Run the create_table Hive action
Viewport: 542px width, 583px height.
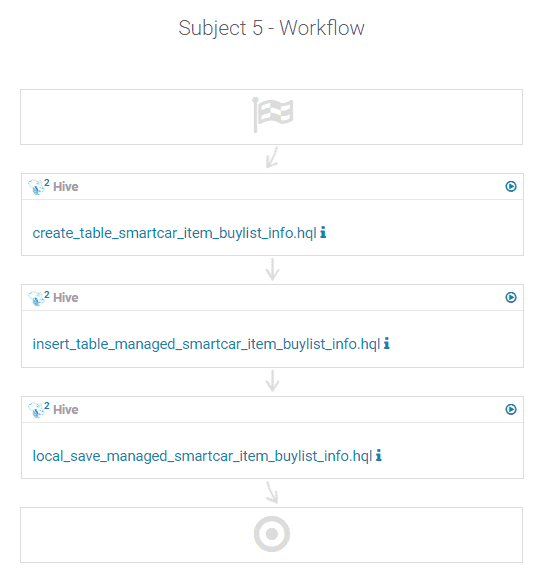click(511, 186)
